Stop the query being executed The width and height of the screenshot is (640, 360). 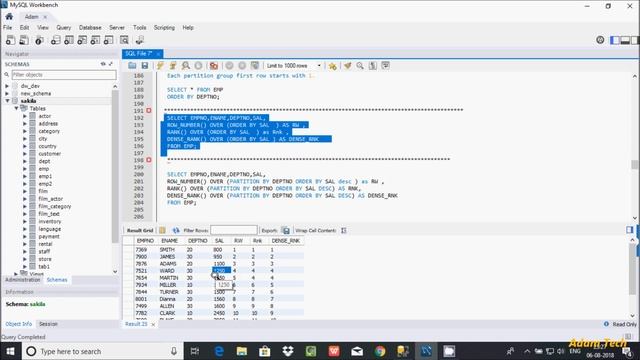click(x=198, y=66)
